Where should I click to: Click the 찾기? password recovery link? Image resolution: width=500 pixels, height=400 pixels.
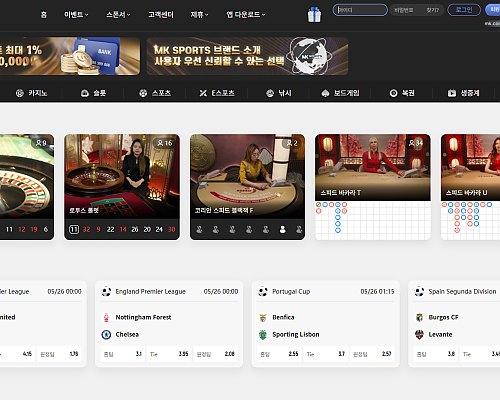tap(433, 10)
